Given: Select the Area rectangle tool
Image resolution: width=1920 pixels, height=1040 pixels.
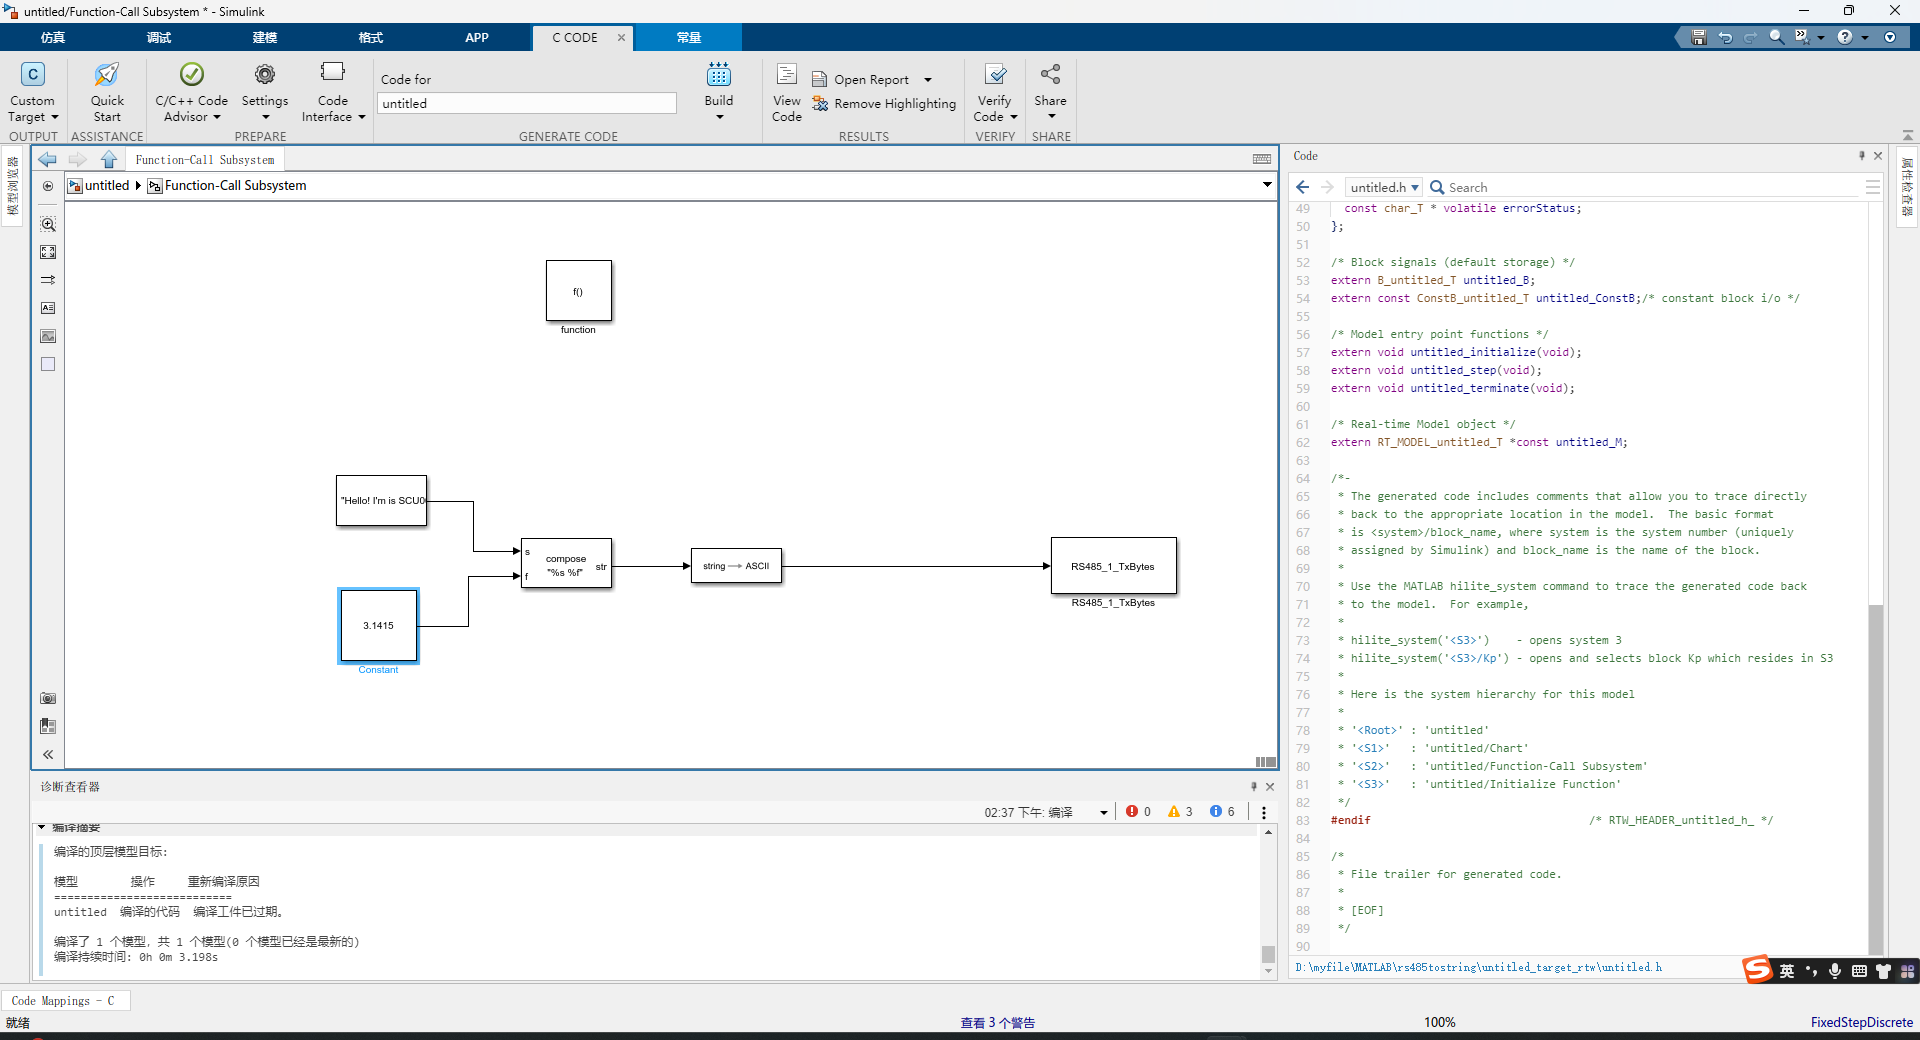Looking at the screenshot, I should point(48,364).
